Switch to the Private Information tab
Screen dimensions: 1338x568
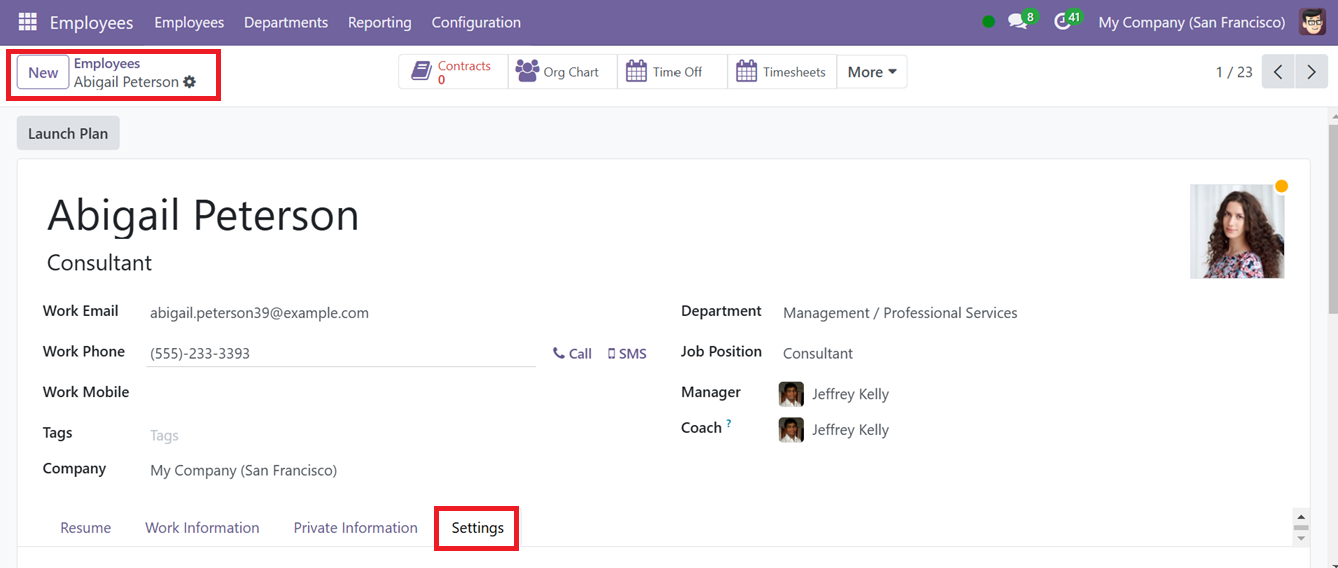356,528
